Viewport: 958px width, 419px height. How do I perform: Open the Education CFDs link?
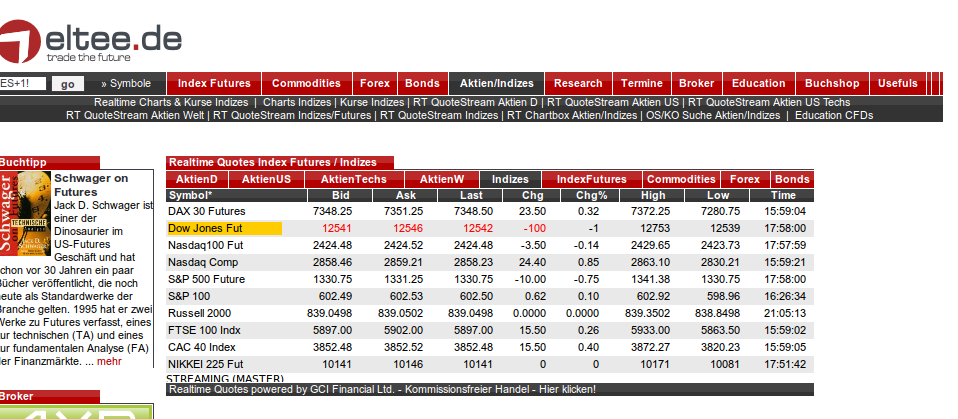point(834,115)
